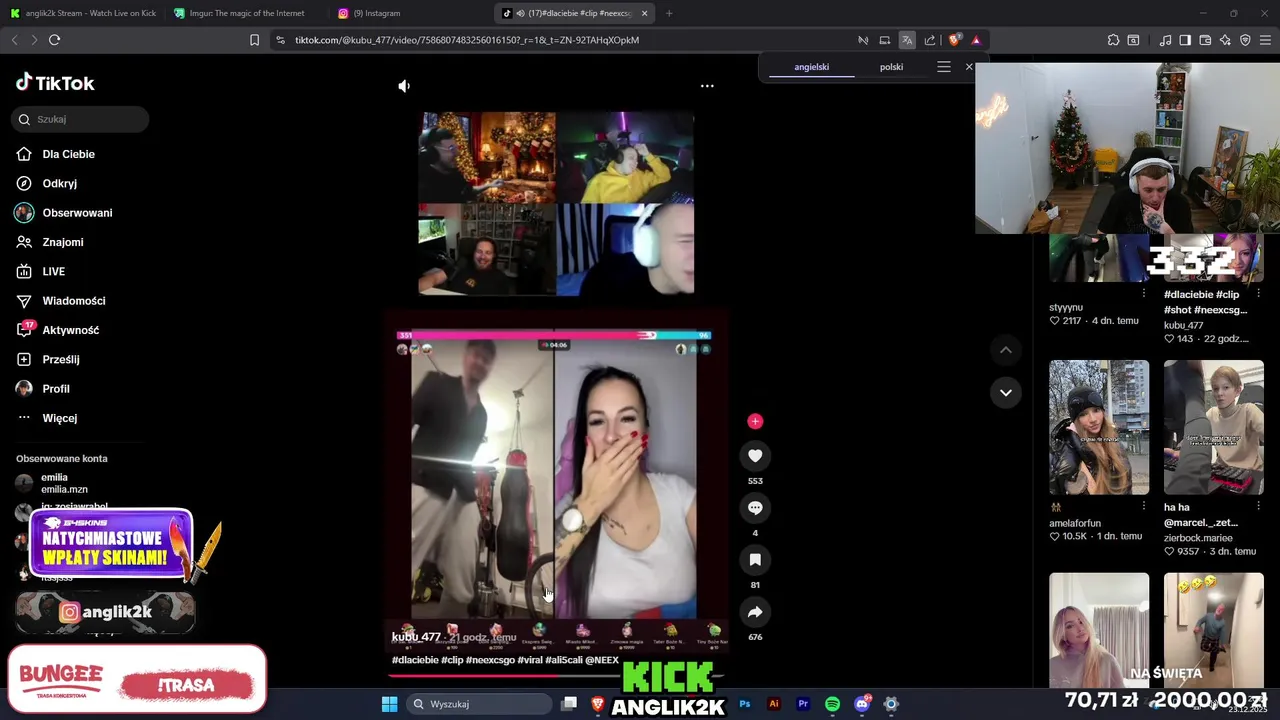This screenshot has width=1280, height=720.
Task: Open Brave VPN shield icon
Action: coord(1245,40)
